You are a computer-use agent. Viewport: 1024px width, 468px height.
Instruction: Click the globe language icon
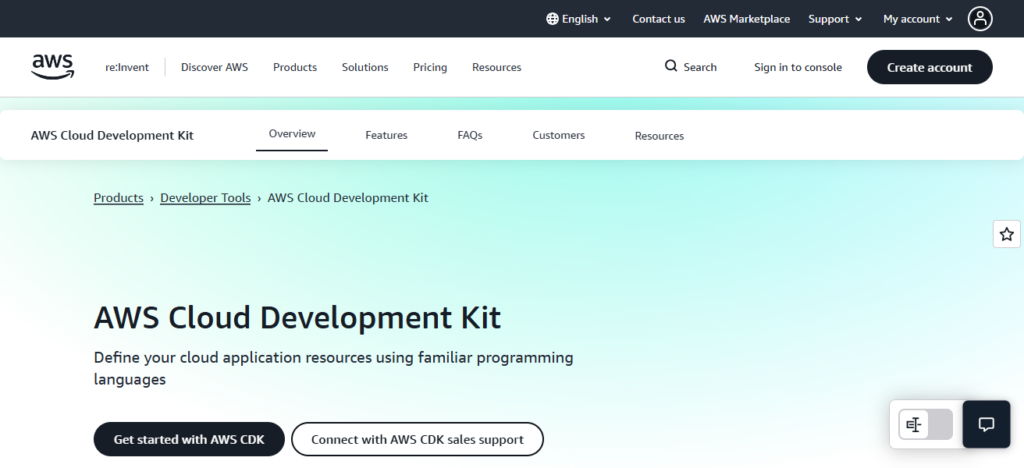(552, 19)
